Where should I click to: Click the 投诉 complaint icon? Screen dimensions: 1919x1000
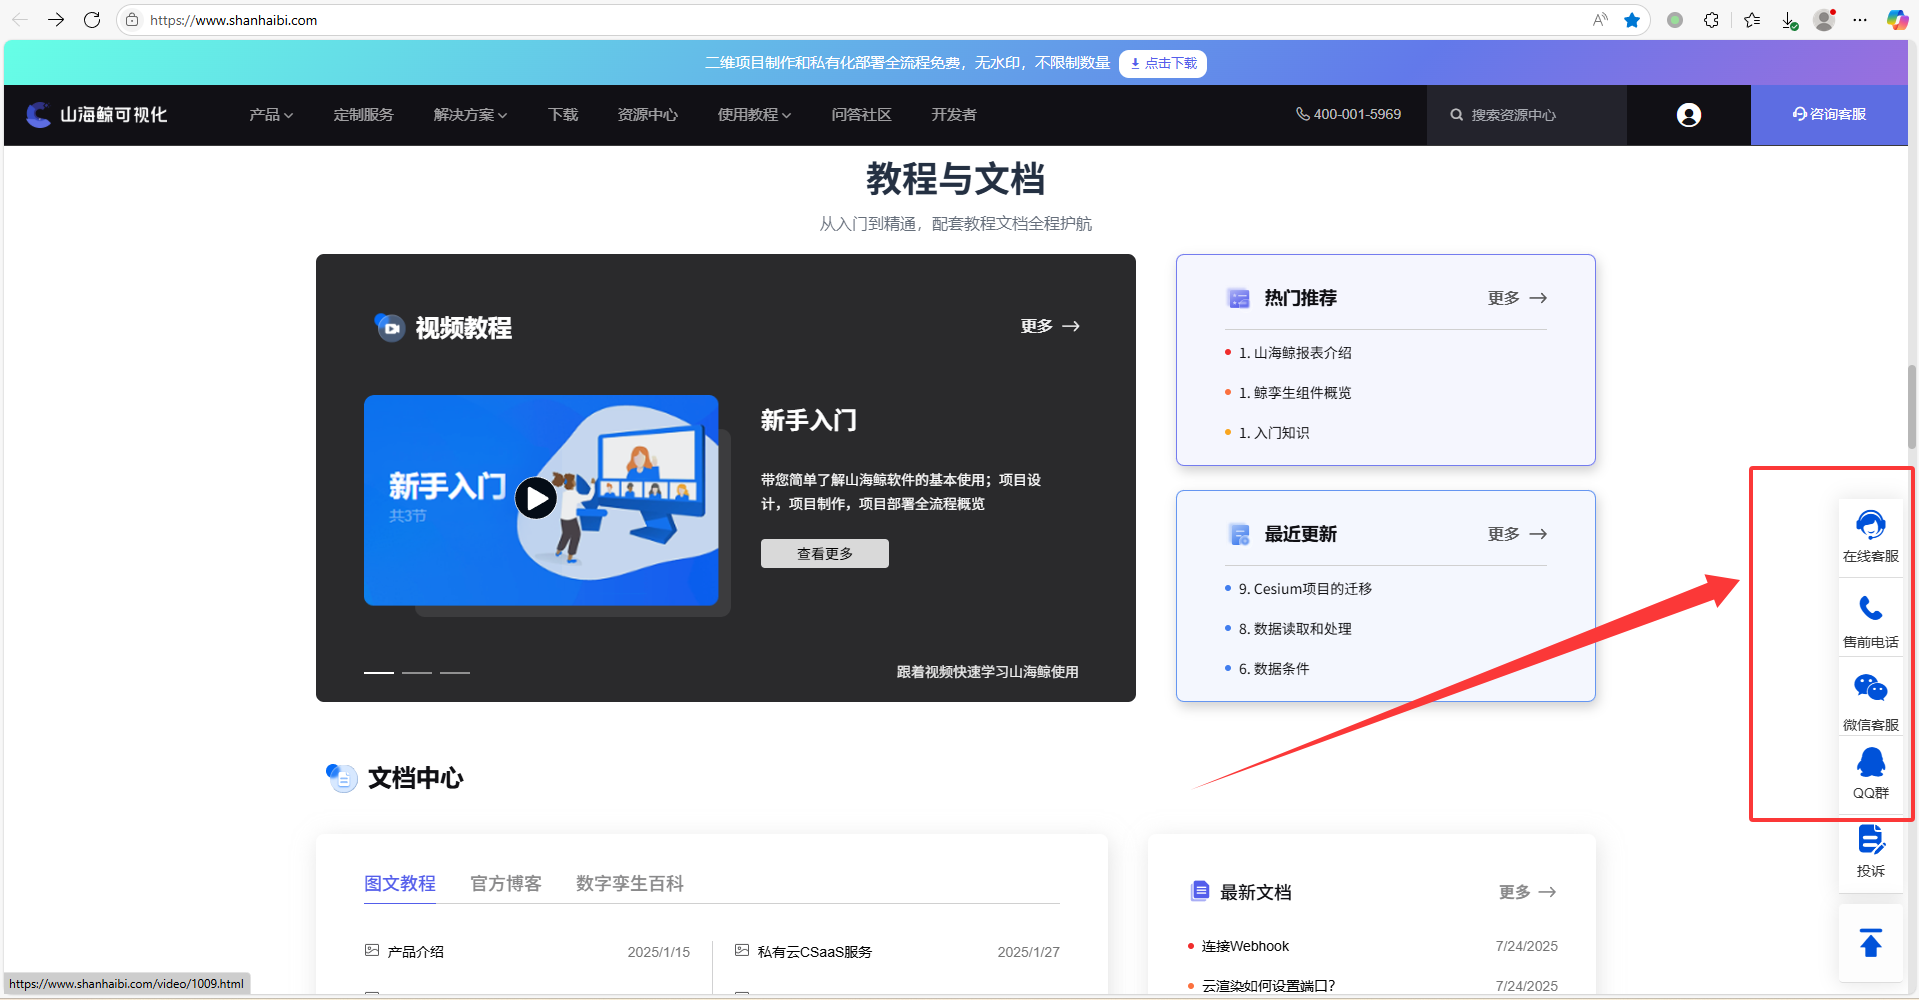pos(1871,840)
